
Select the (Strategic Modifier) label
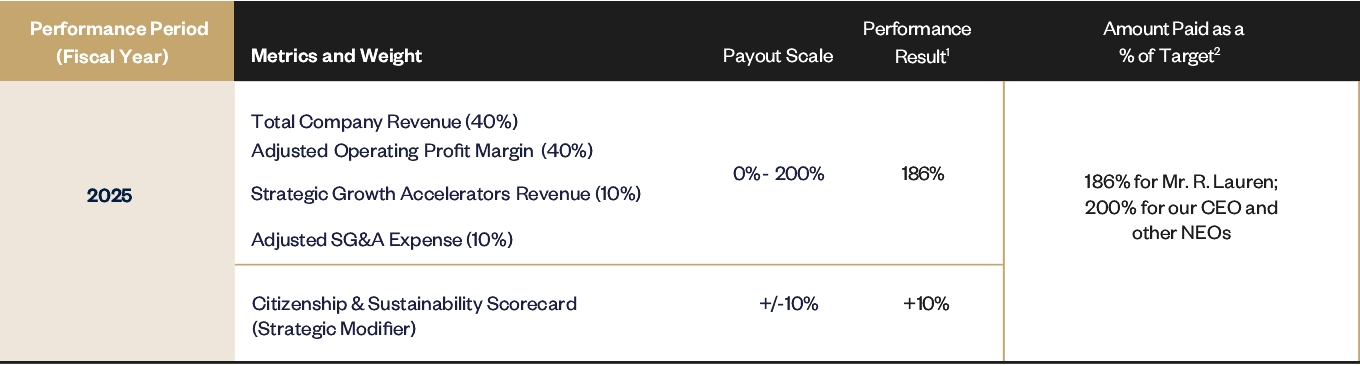[x=333, y=328]
